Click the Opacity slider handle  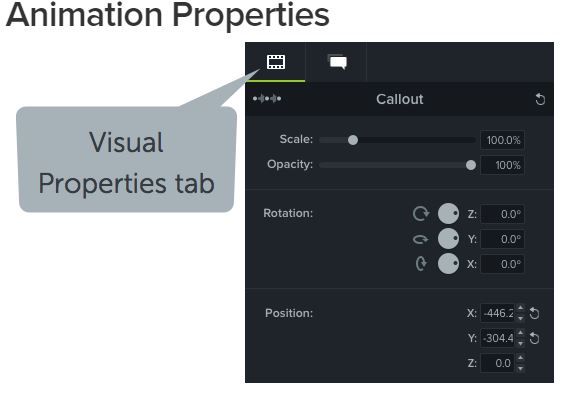471,165
